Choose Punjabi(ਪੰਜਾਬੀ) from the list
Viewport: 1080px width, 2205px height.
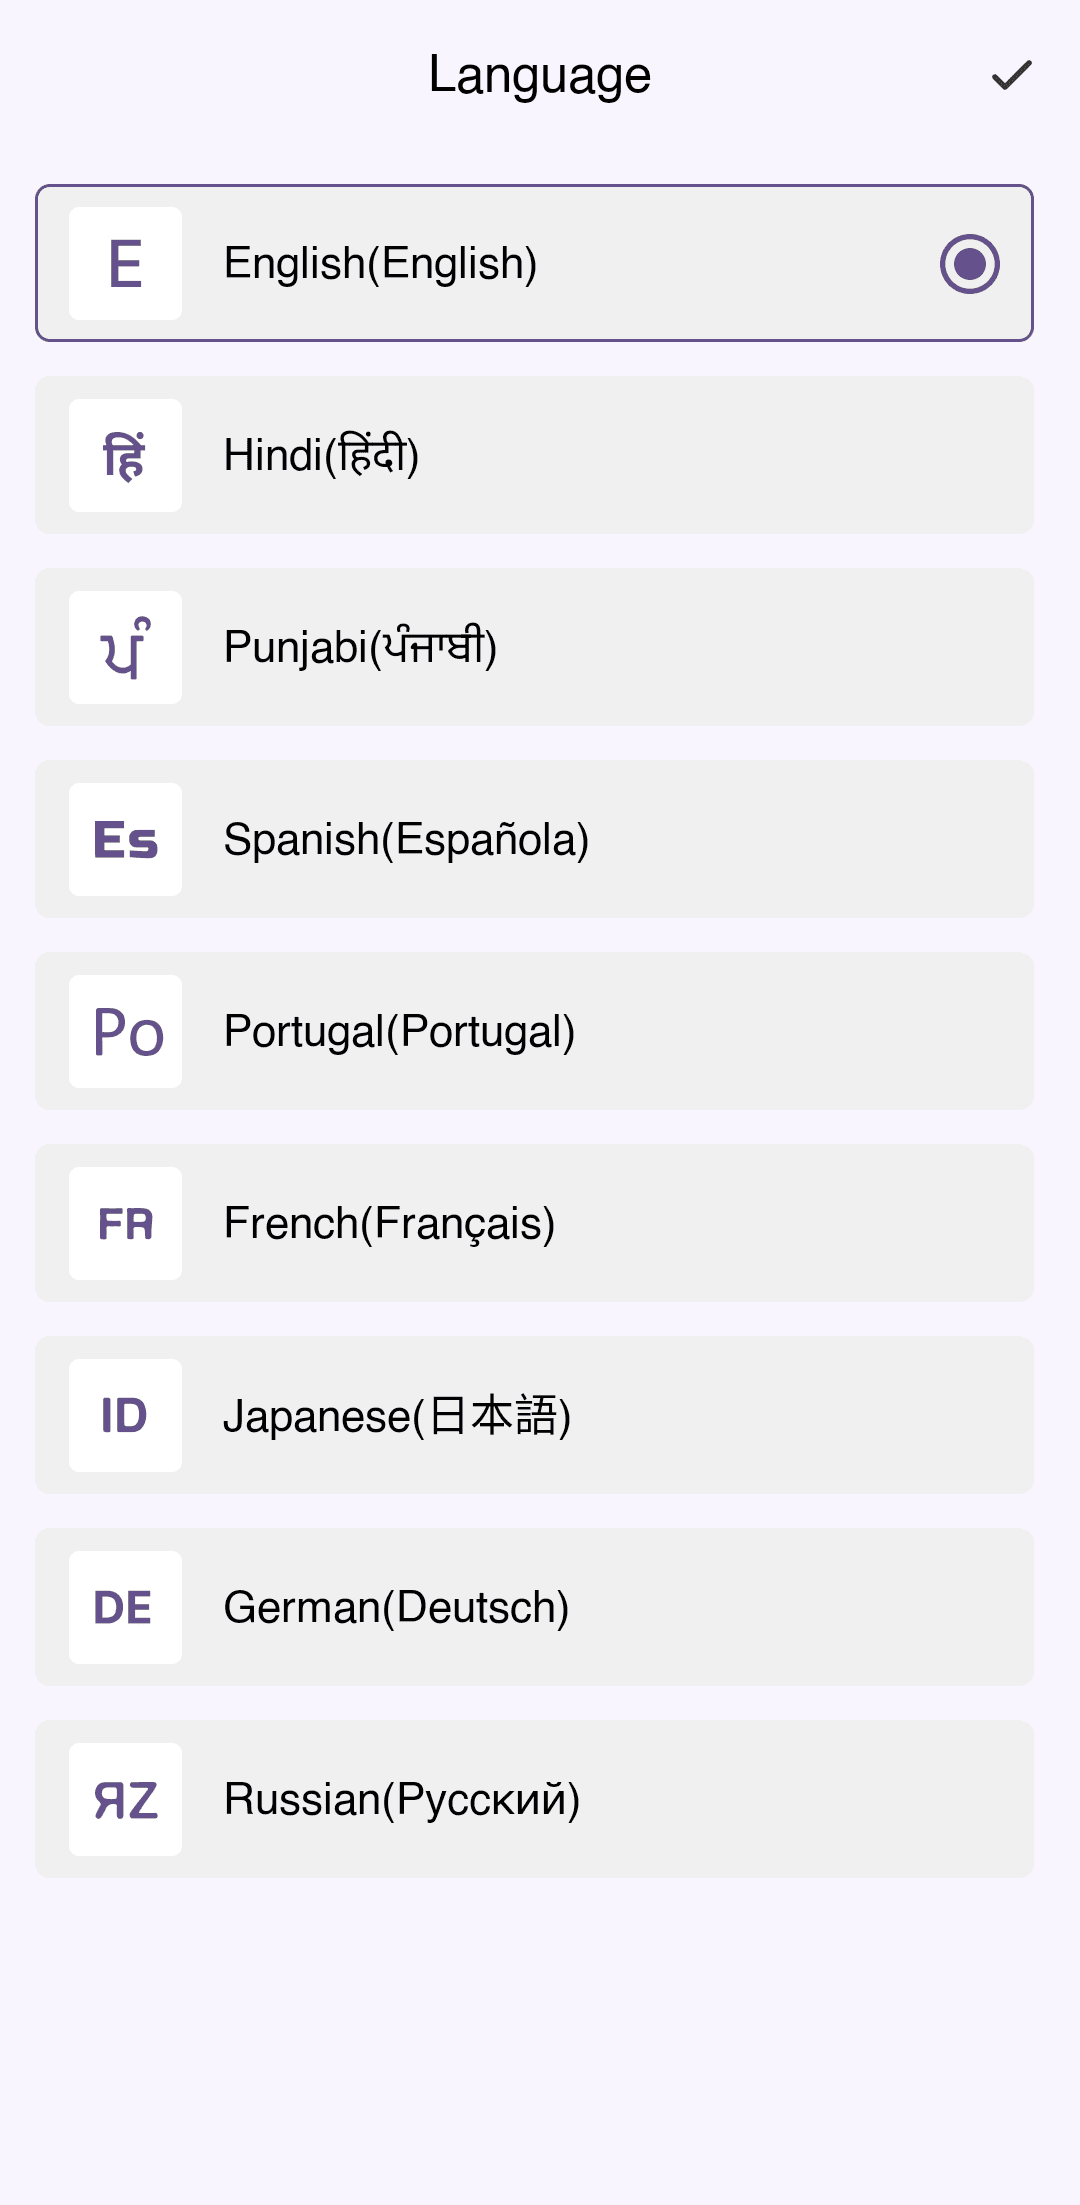[x=360, y=648]
